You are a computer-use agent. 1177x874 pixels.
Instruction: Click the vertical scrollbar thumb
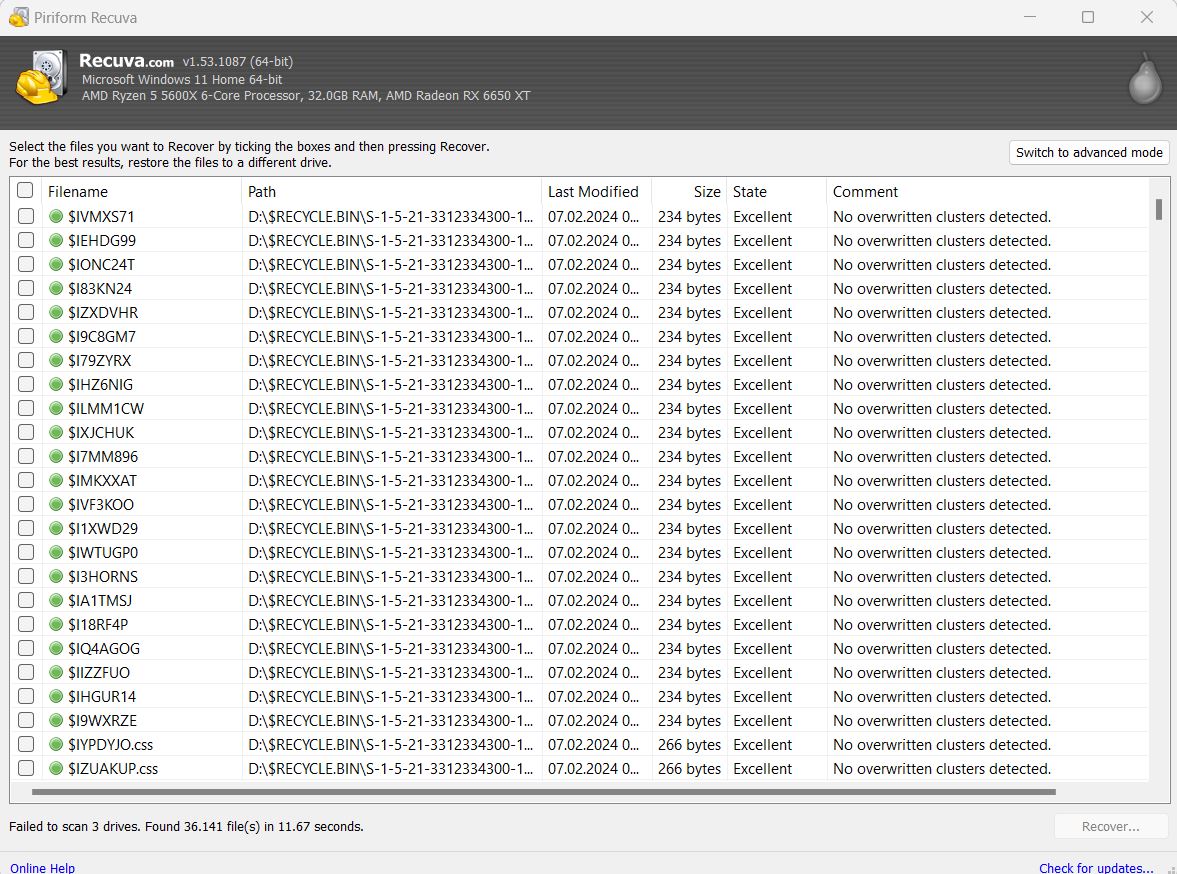click(x=1159, y=209)
